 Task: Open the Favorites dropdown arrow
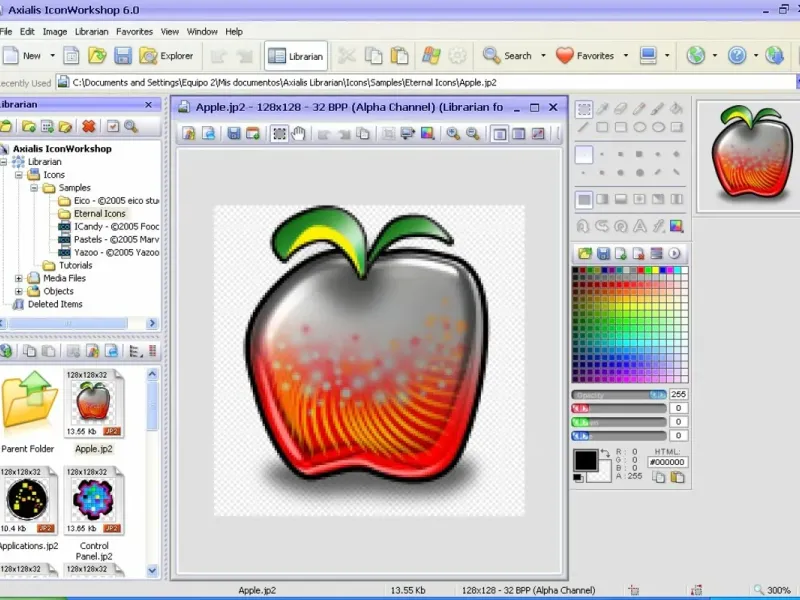[626, 56]
